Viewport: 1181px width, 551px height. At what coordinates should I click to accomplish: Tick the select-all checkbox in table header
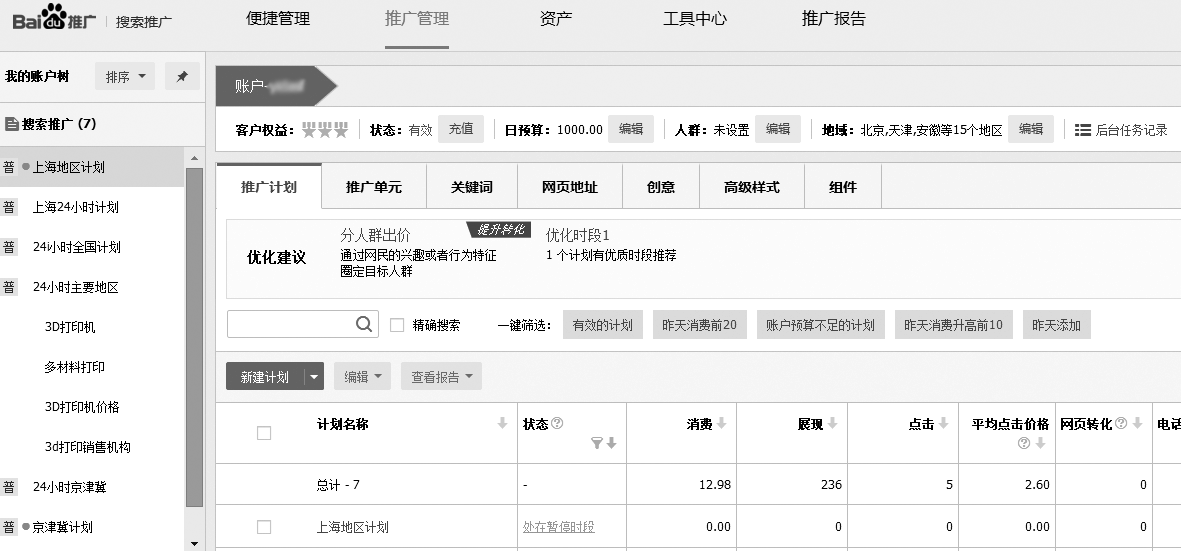point(264,433)
